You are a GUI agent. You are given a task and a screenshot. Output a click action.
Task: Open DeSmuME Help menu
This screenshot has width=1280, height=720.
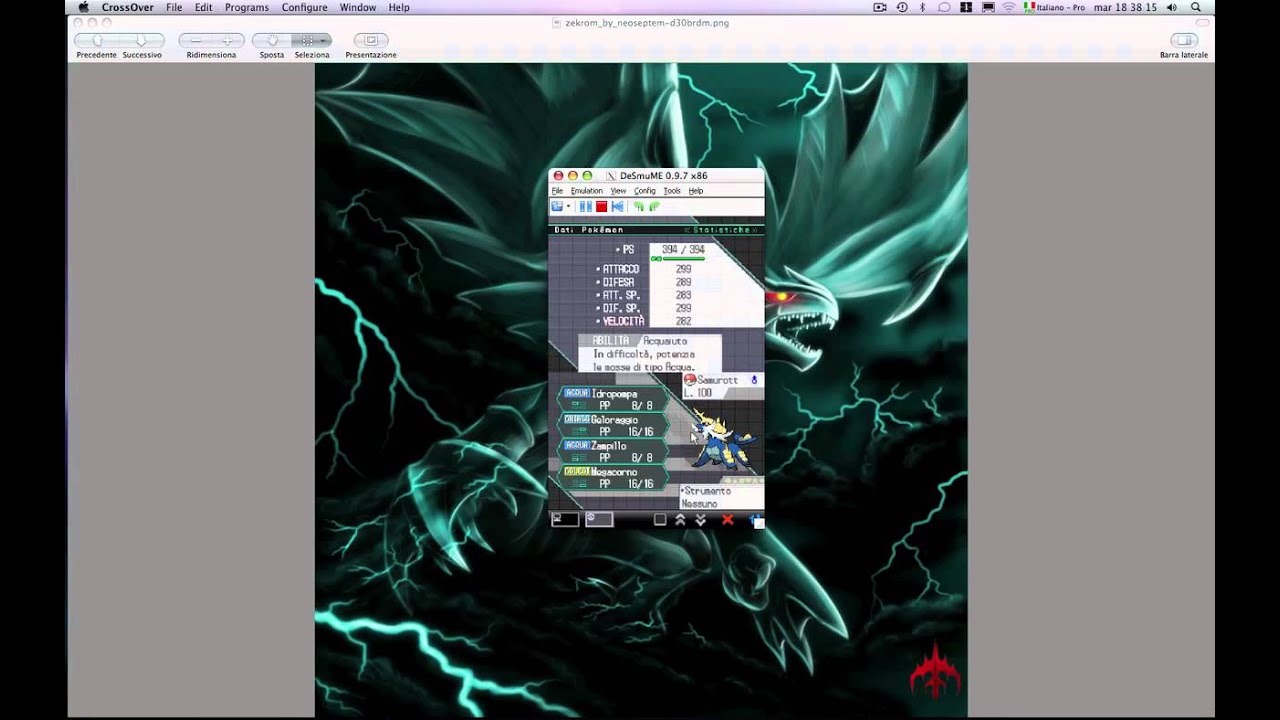pos(696,191)
